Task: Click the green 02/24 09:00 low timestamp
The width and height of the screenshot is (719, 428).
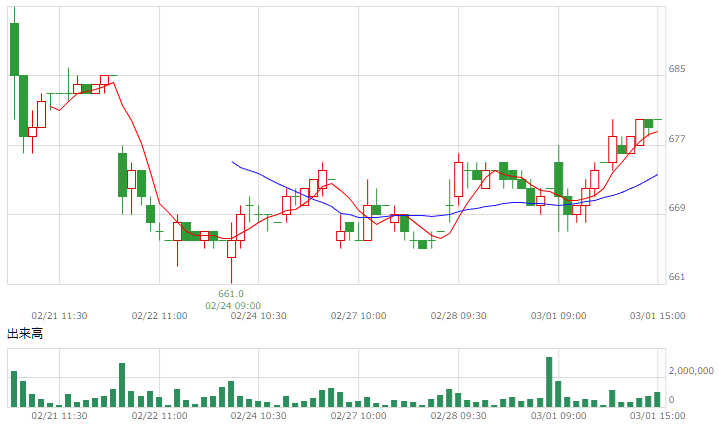Action: [233, 306]
